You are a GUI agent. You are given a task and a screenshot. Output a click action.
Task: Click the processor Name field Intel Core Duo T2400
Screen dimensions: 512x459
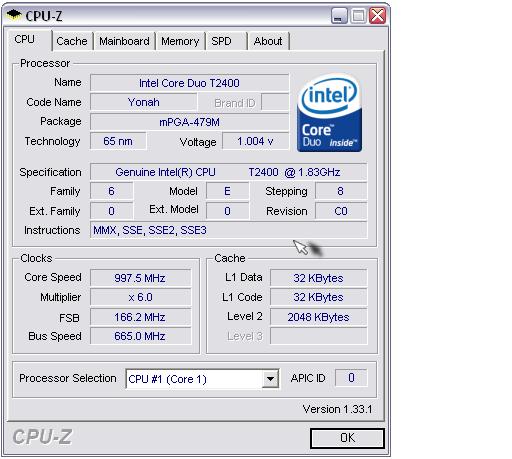(189, 83)
